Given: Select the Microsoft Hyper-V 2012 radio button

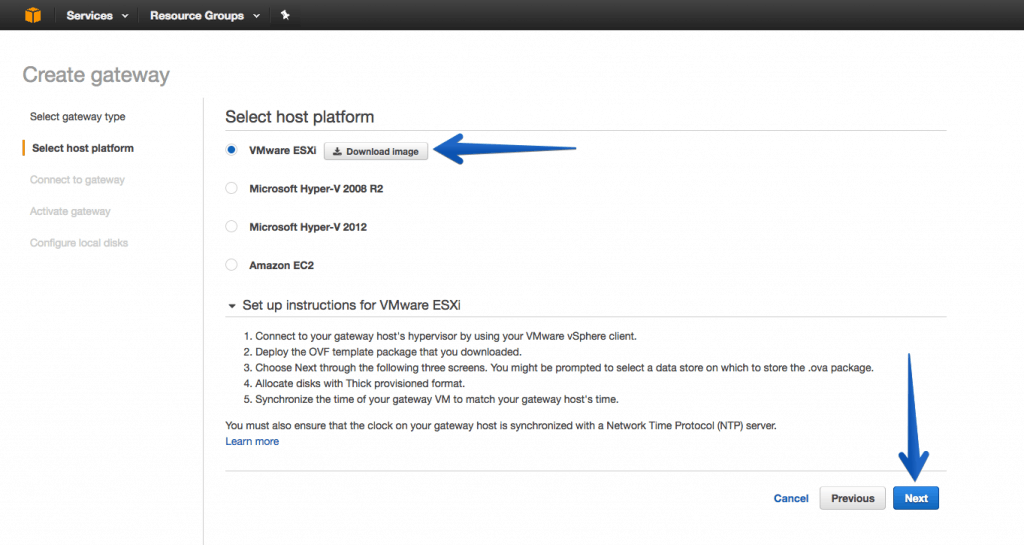Looking at the screenshot, I should coord(231,226).
